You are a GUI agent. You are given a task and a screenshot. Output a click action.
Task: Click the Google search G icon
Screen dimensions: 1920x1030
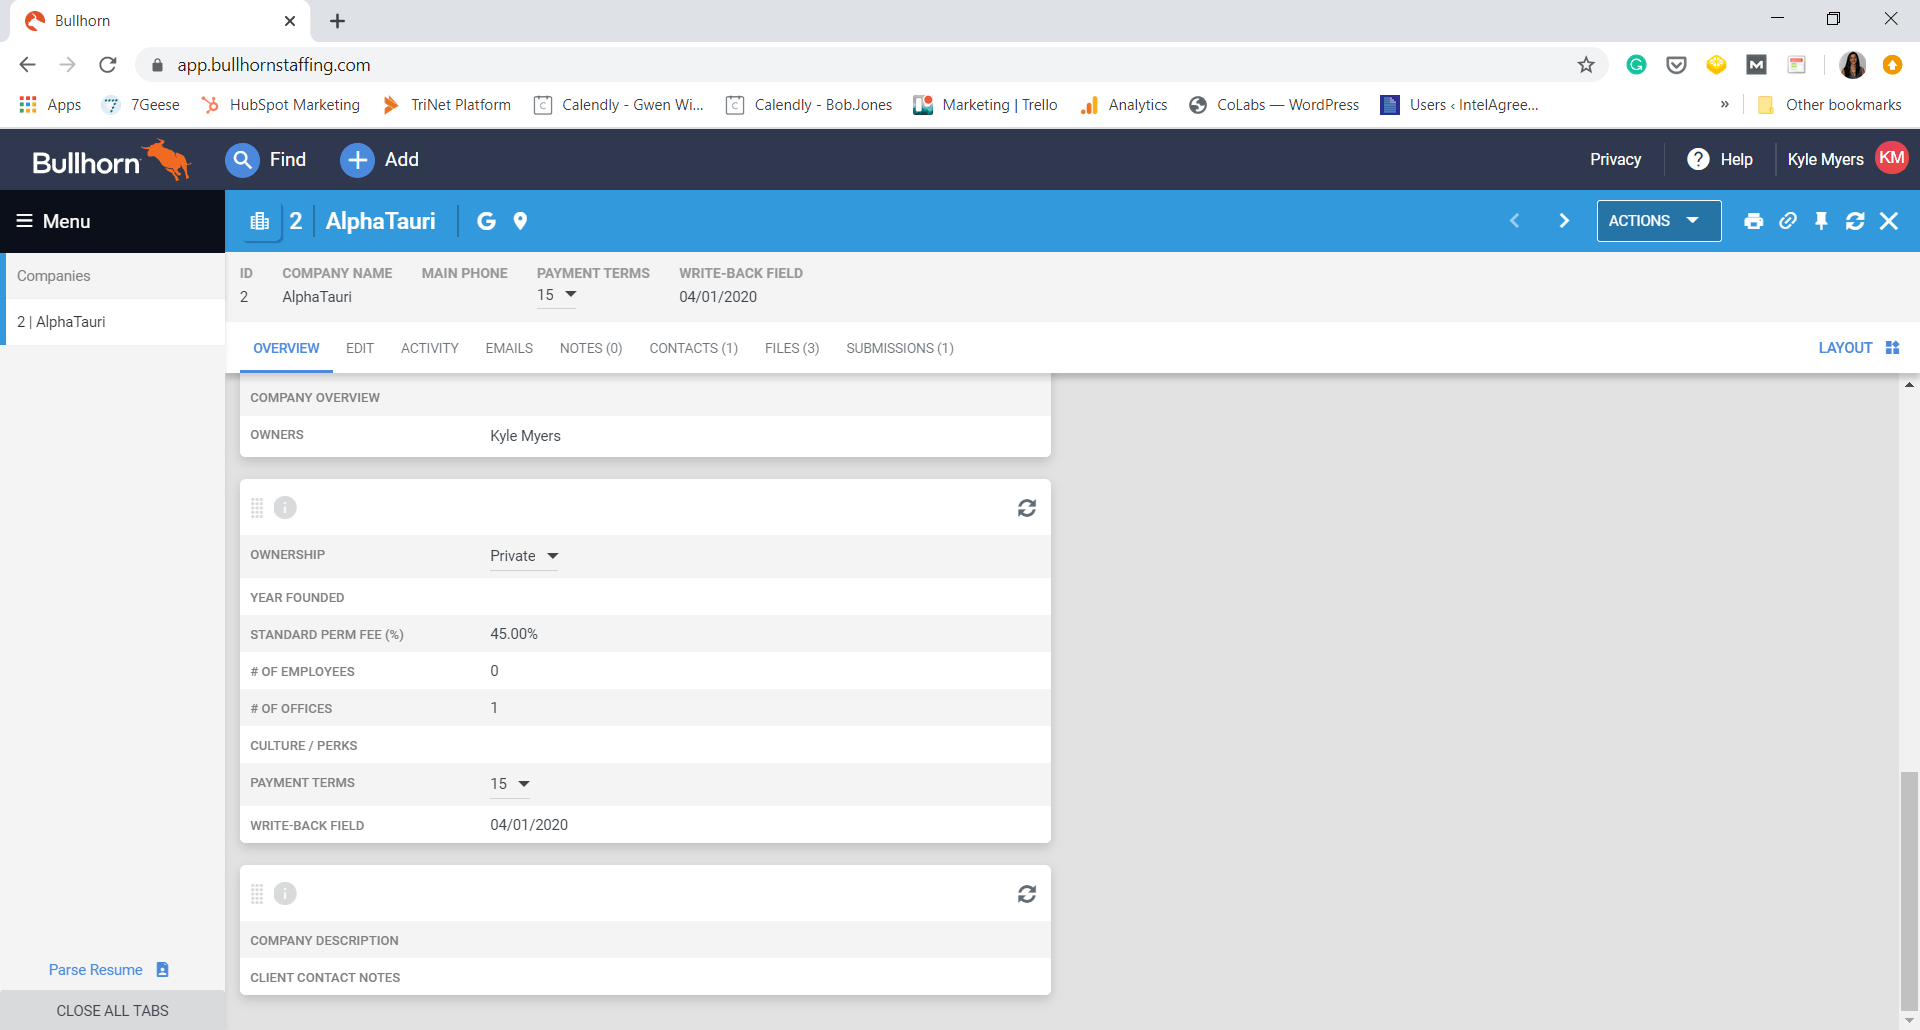click(x=486, y=221)
